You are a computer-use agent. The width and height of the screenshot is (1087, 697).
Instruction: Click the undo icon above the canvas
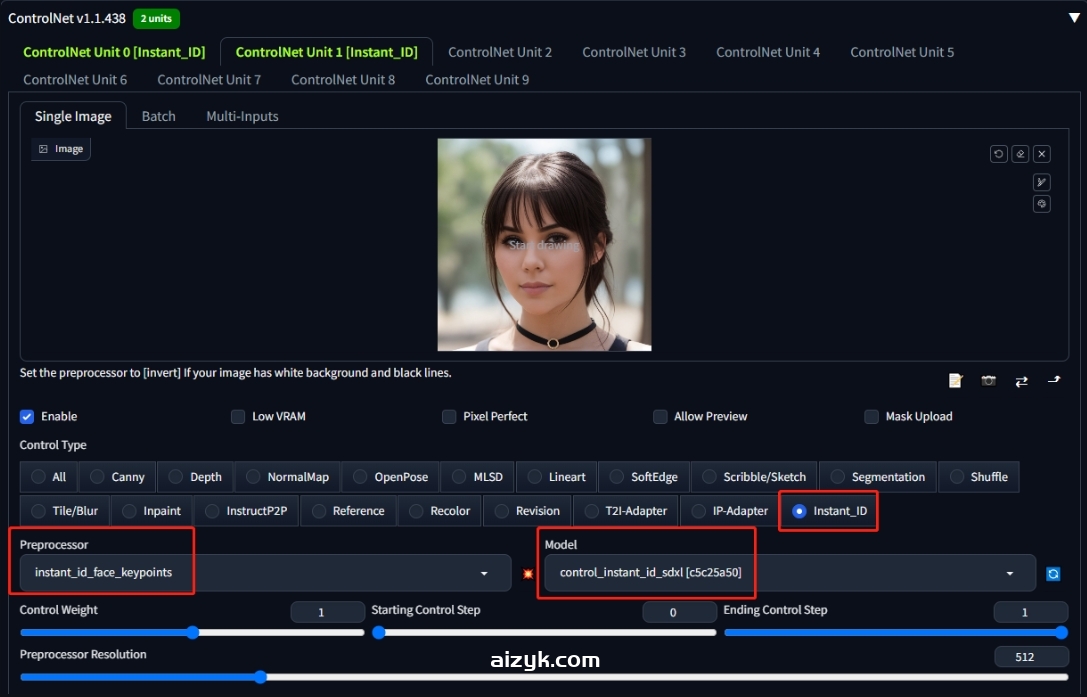click(x=998, y=154)
